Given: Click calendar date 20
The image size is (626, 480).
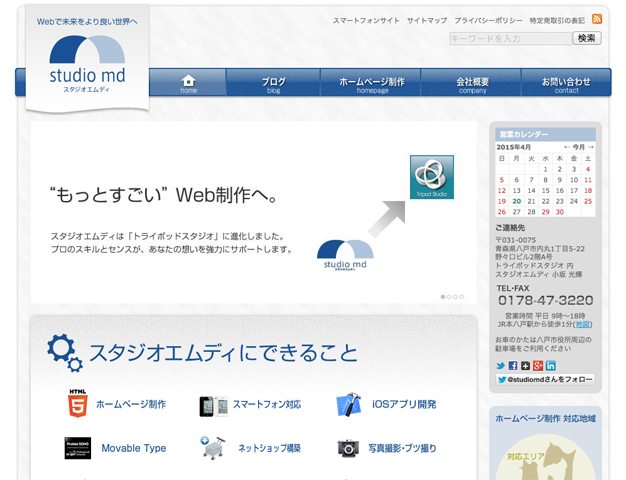Looking at the screenshot, I should pos(517,201).
